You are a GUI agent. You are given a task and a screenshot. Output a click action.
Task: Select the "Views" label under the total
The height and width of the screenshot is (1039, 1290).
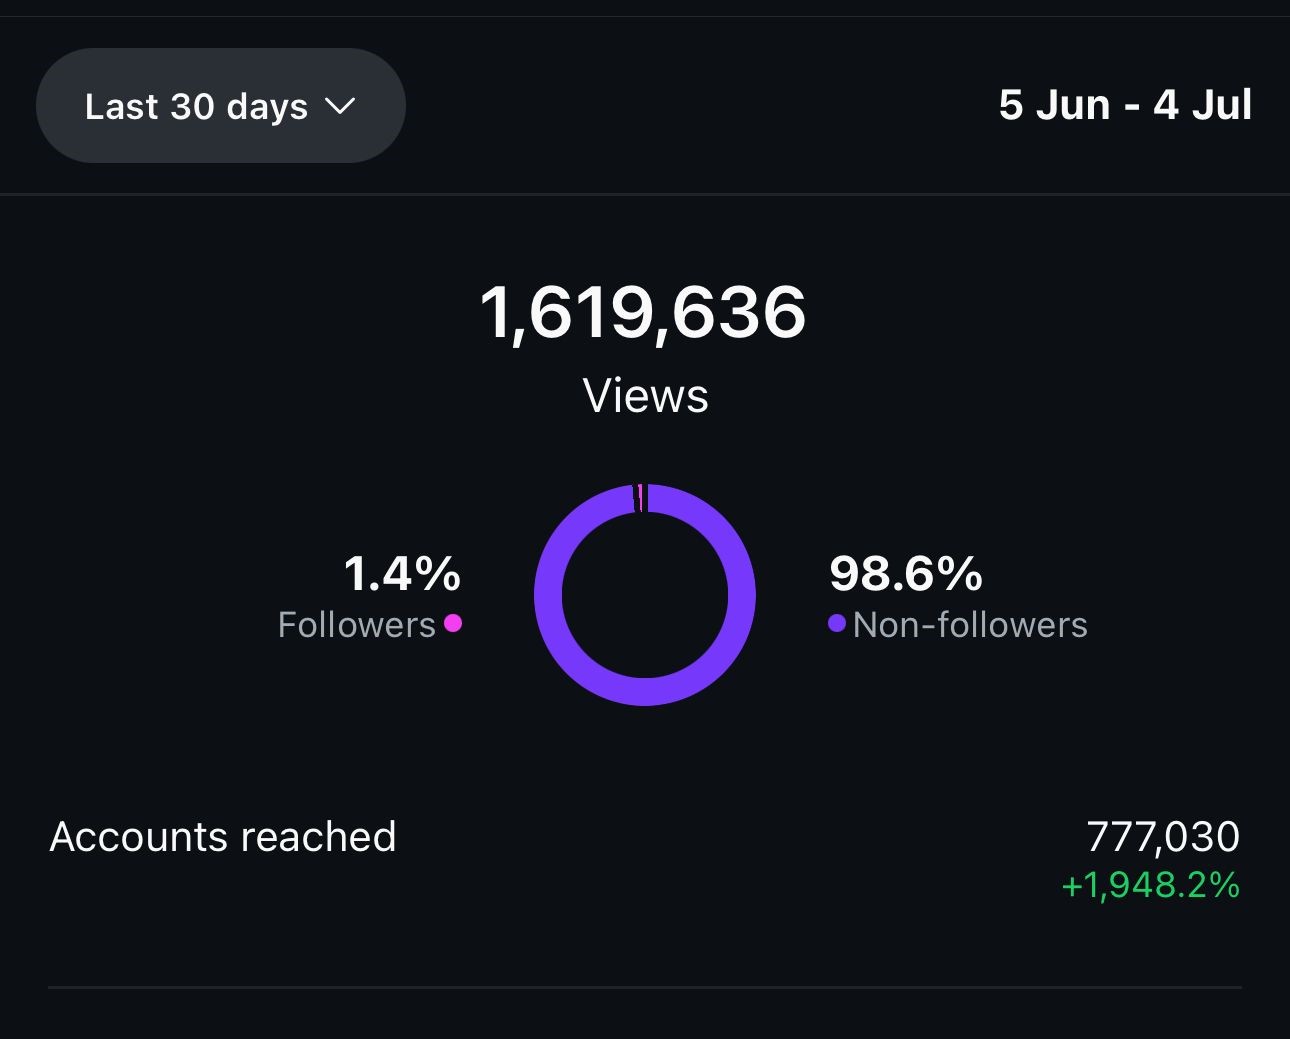[x=645, y=396]
